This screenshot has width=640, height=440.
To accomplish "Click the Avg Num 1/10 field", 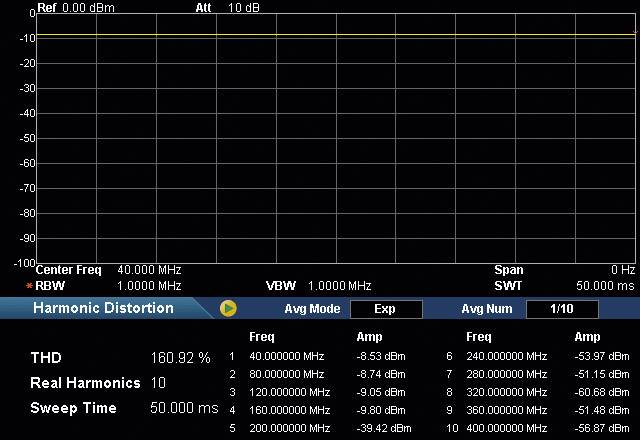I will (x=561, y=309).
